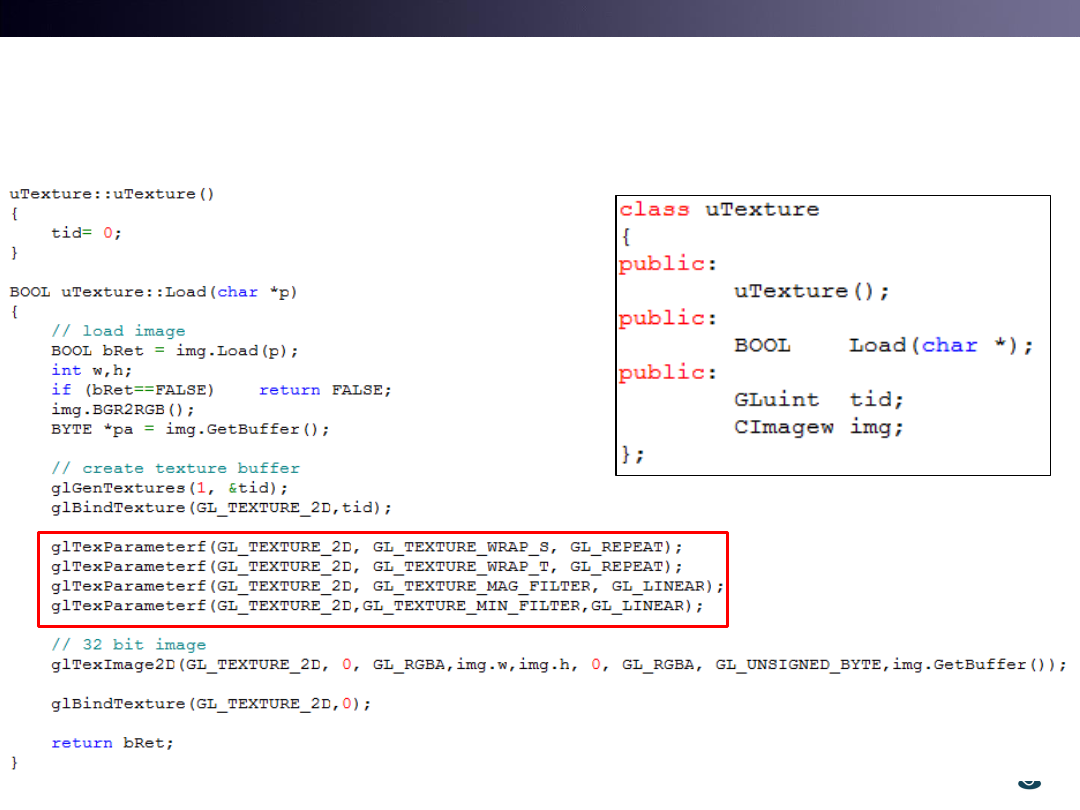
Task: Select the GL_TEXTURE_WRAP_T parameter line
Action: point(367,566)
